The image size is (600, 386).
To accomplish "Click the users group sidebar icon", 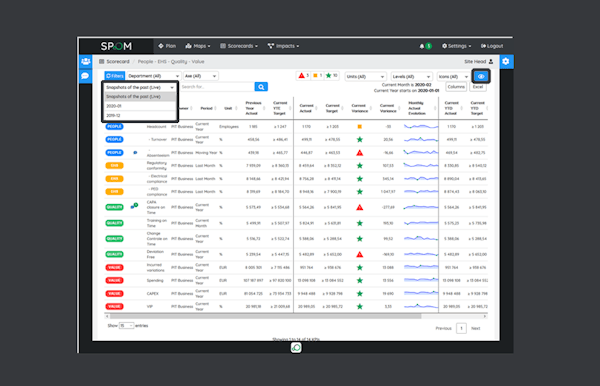I will 85,61.
